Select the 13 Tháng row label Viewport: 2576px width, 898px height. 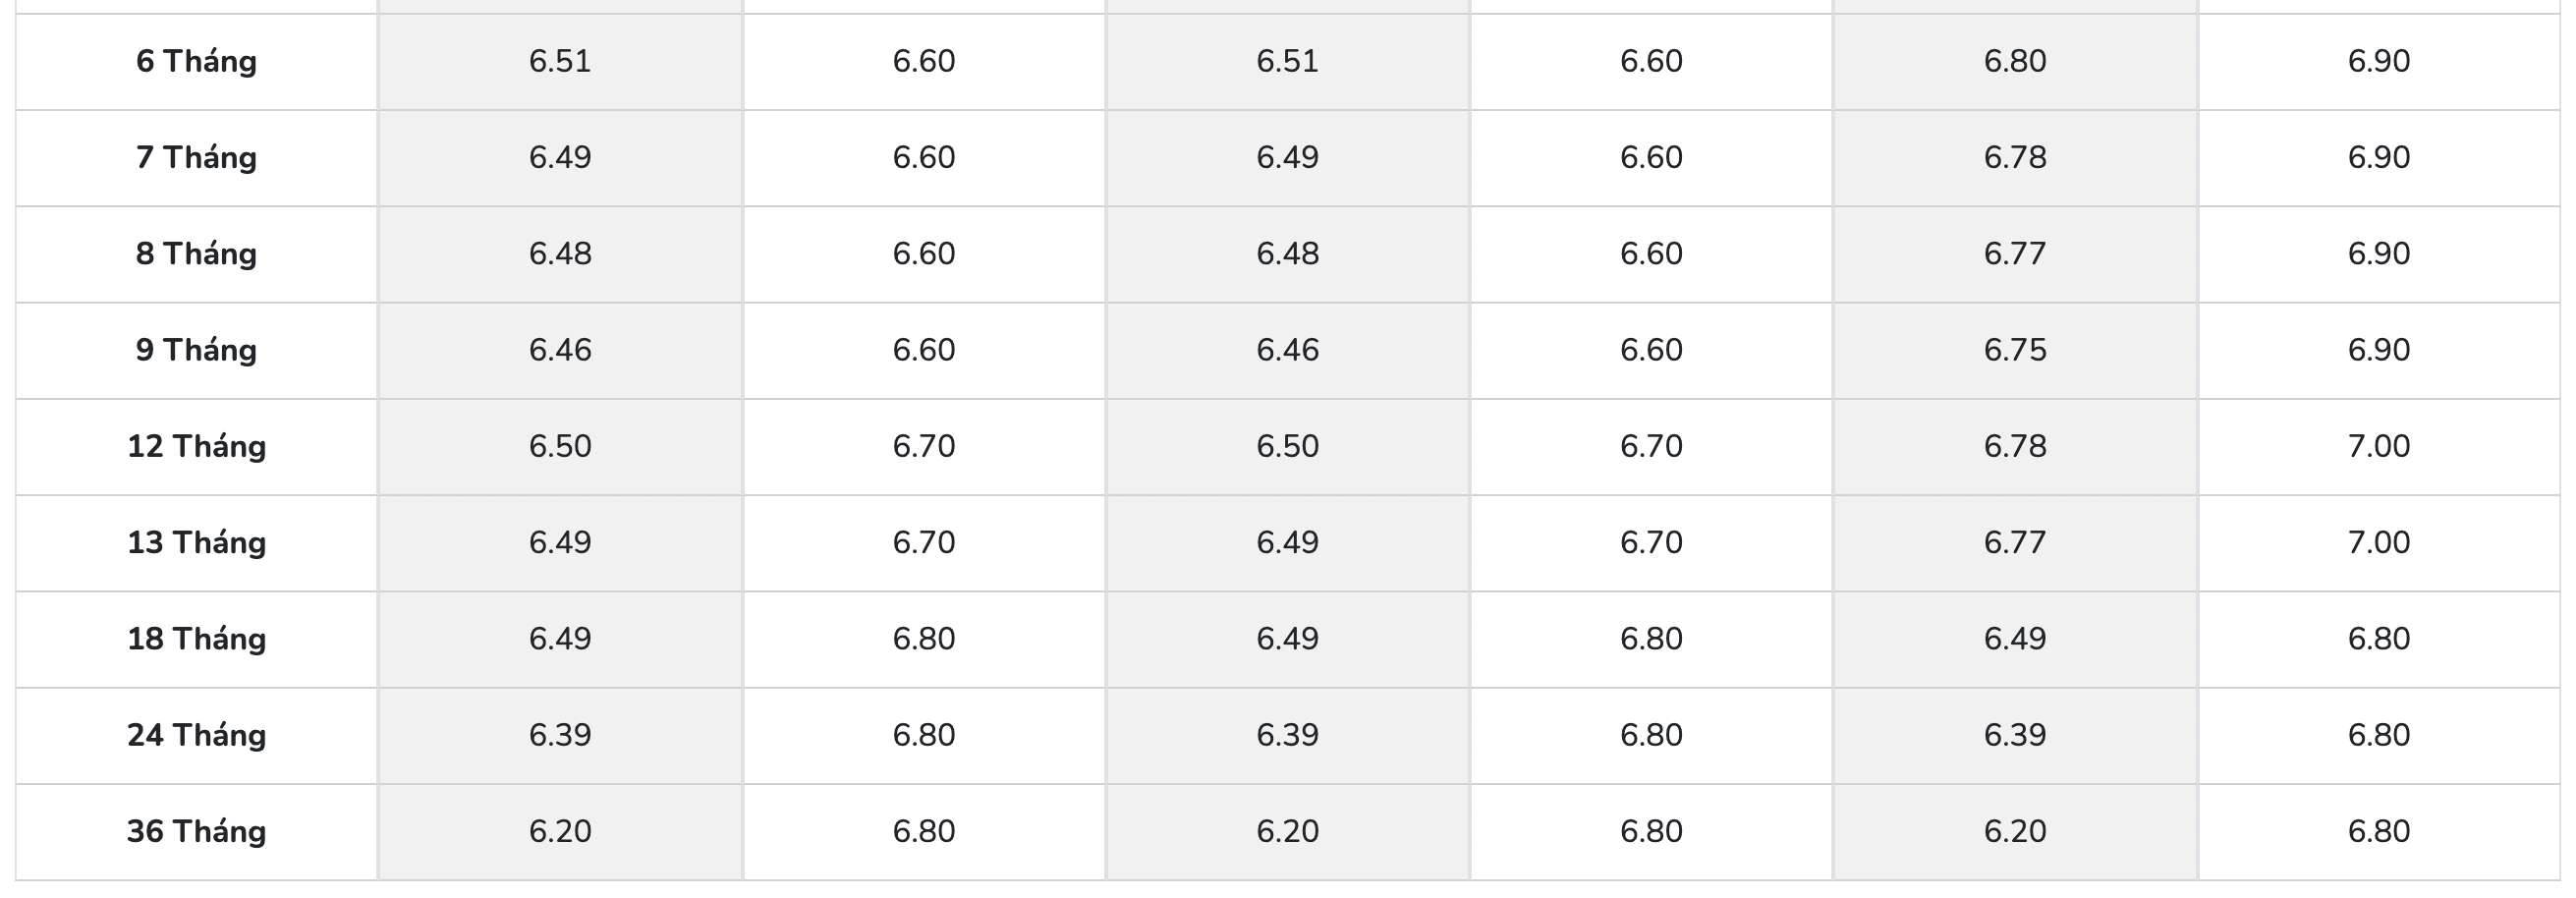point(196,542)
